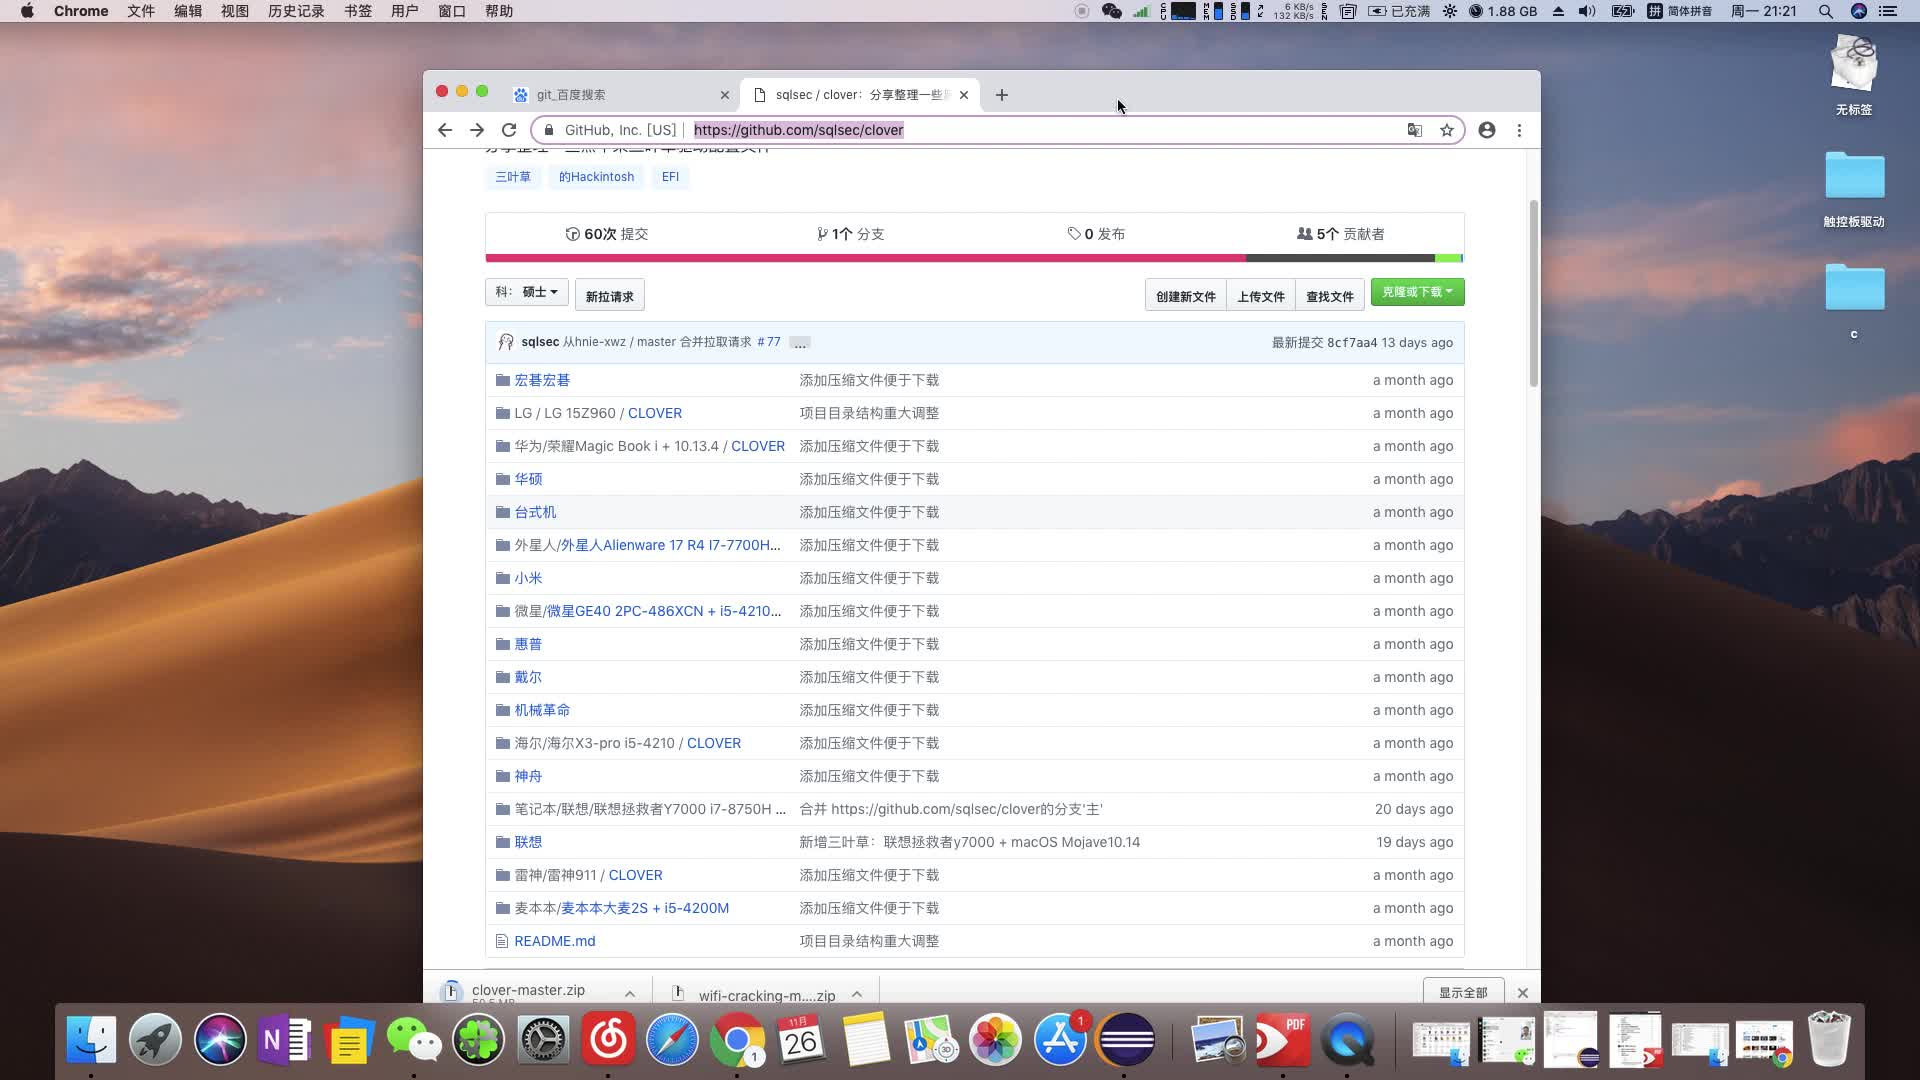The height and width of the screenshot is (1080, 1920).
Task: Click the back navigation arrow
Action: click(446, 129)
